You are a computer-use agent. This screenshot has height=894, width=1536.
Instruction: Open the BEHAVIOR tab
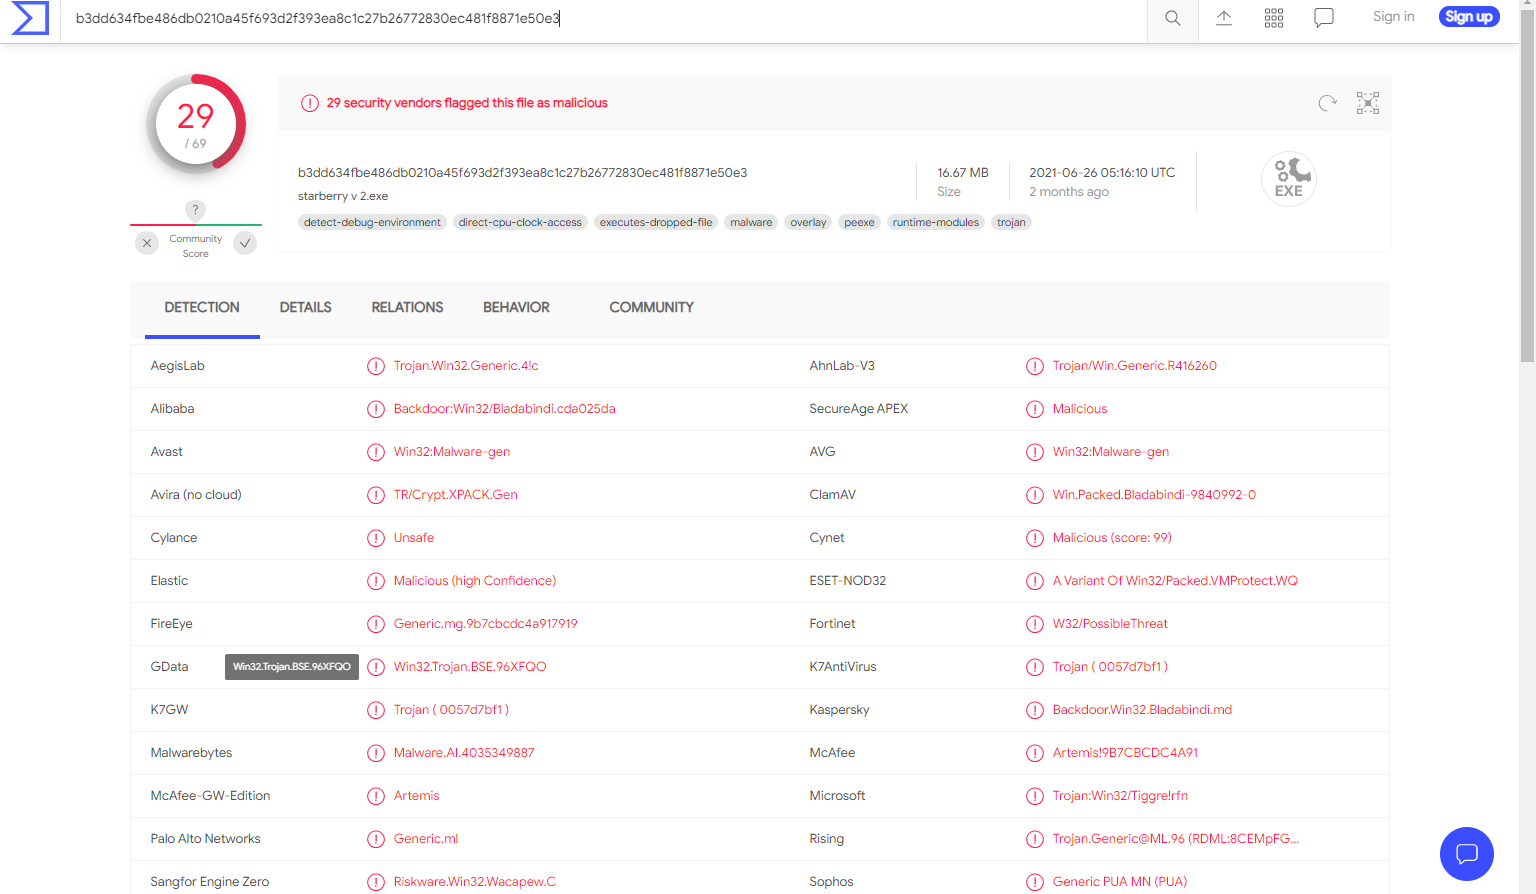click(516, 308)
